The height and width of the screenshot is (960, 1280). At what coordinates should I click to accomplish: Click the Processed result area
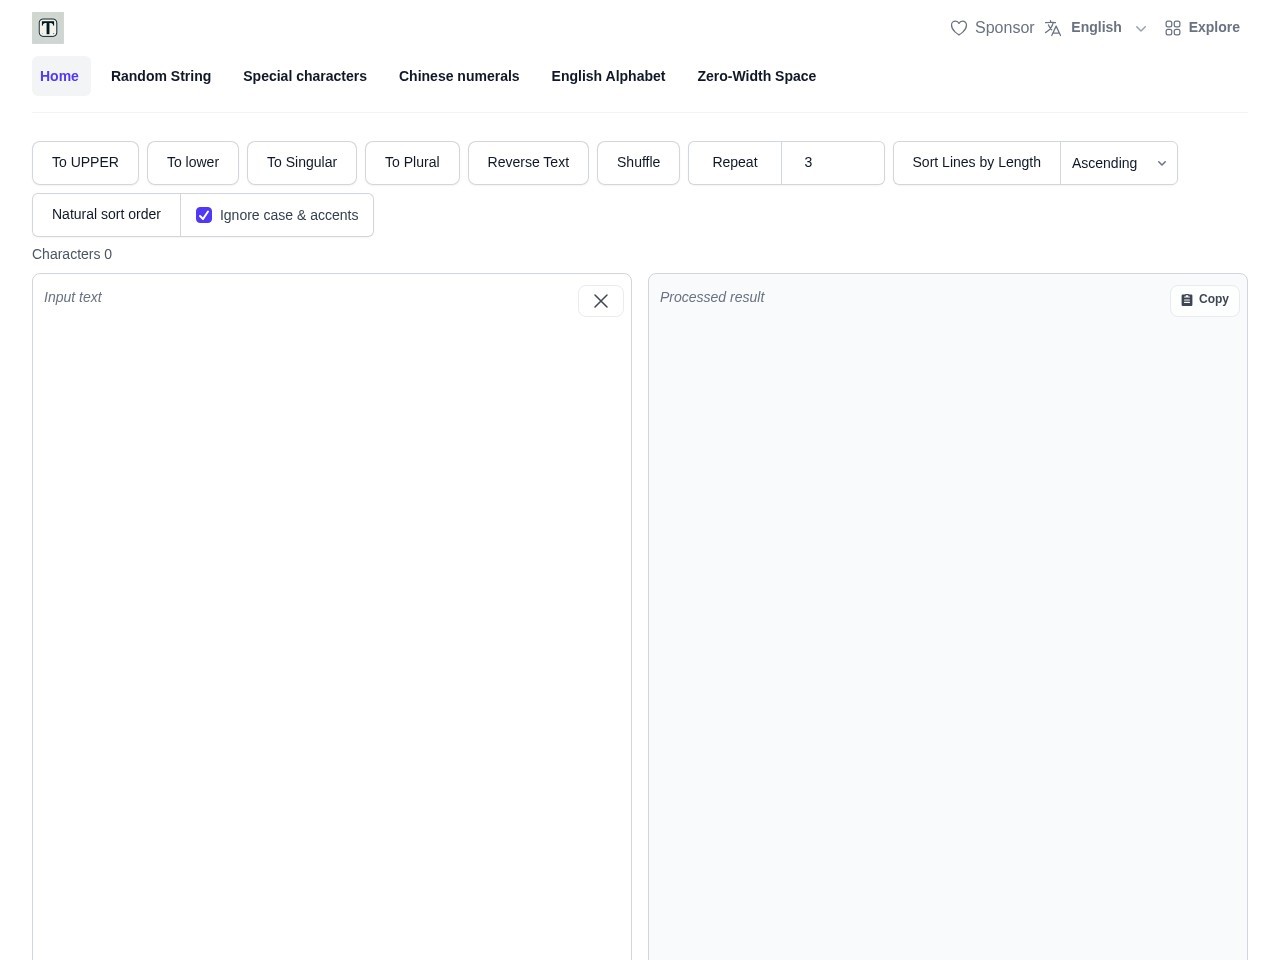[948, 617]
